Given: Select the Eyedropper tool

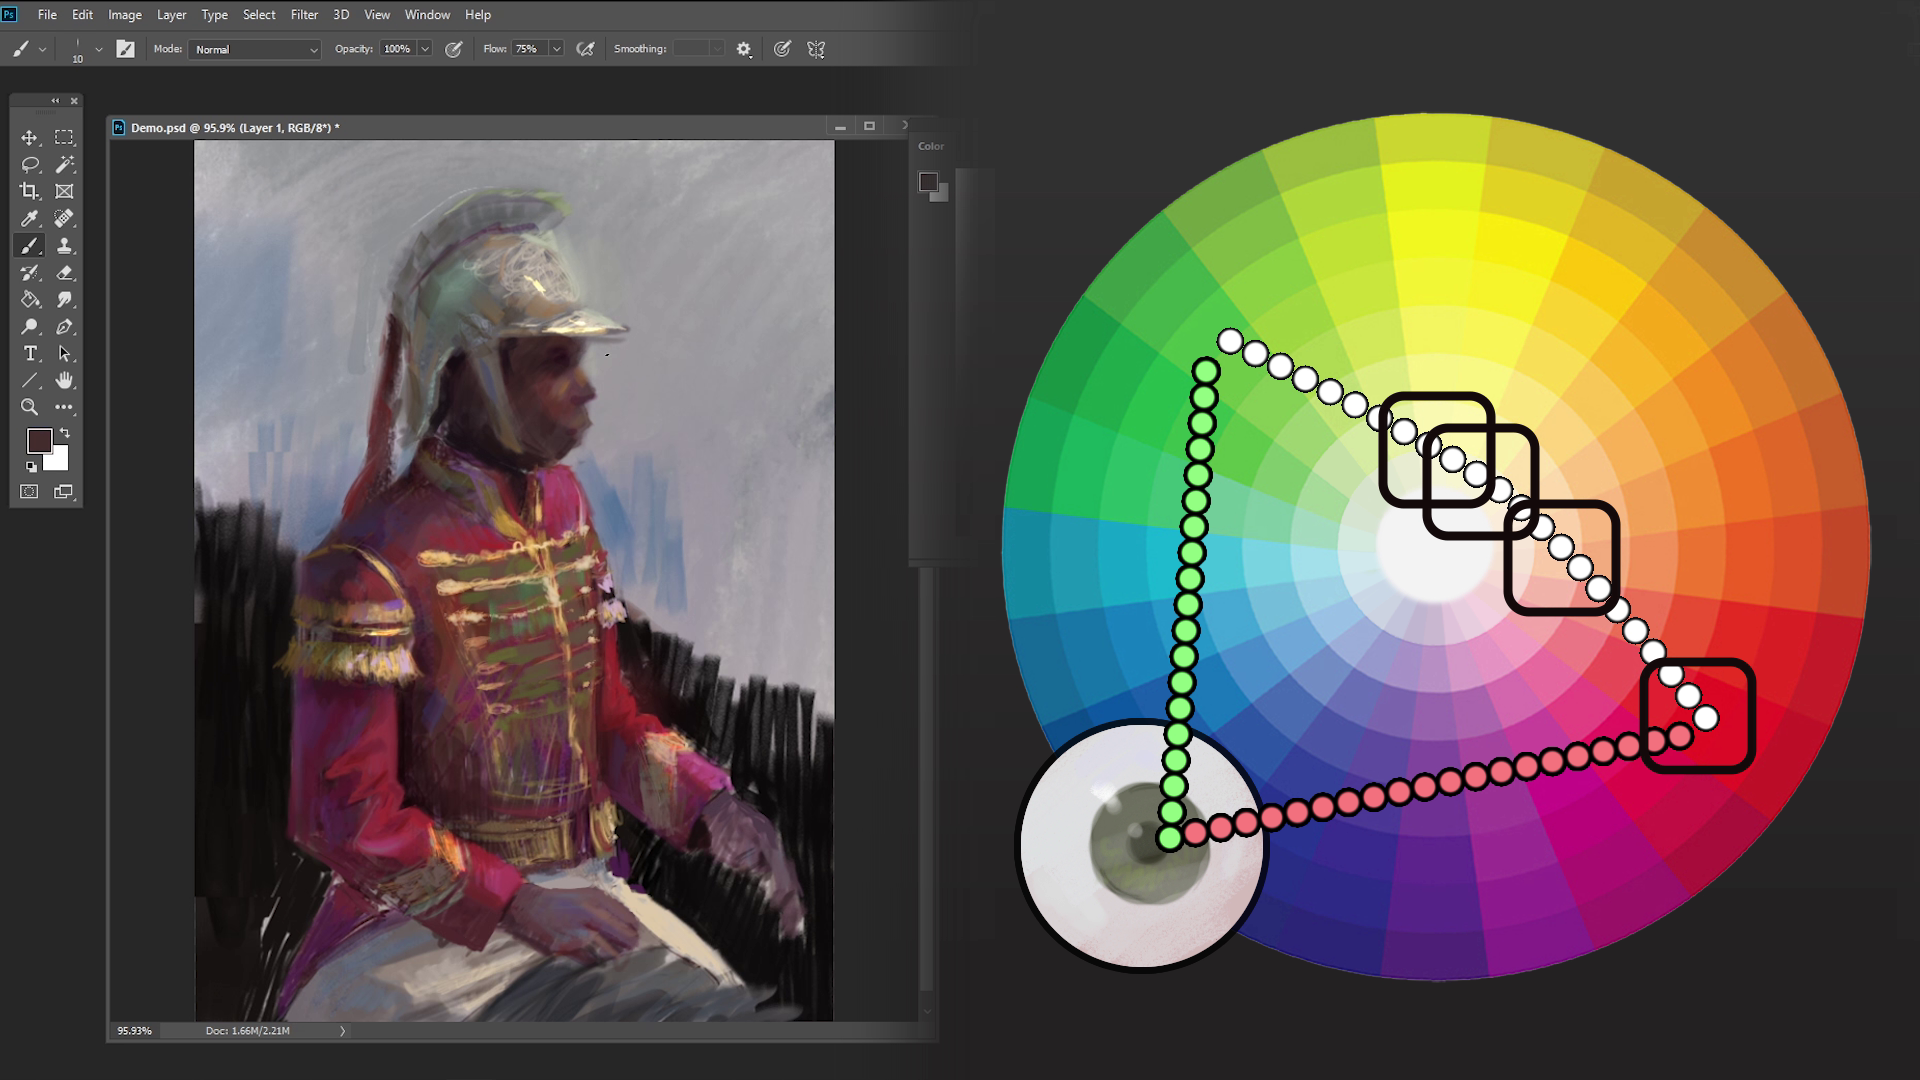Looking at the screenshot, I should coord(30,218).
